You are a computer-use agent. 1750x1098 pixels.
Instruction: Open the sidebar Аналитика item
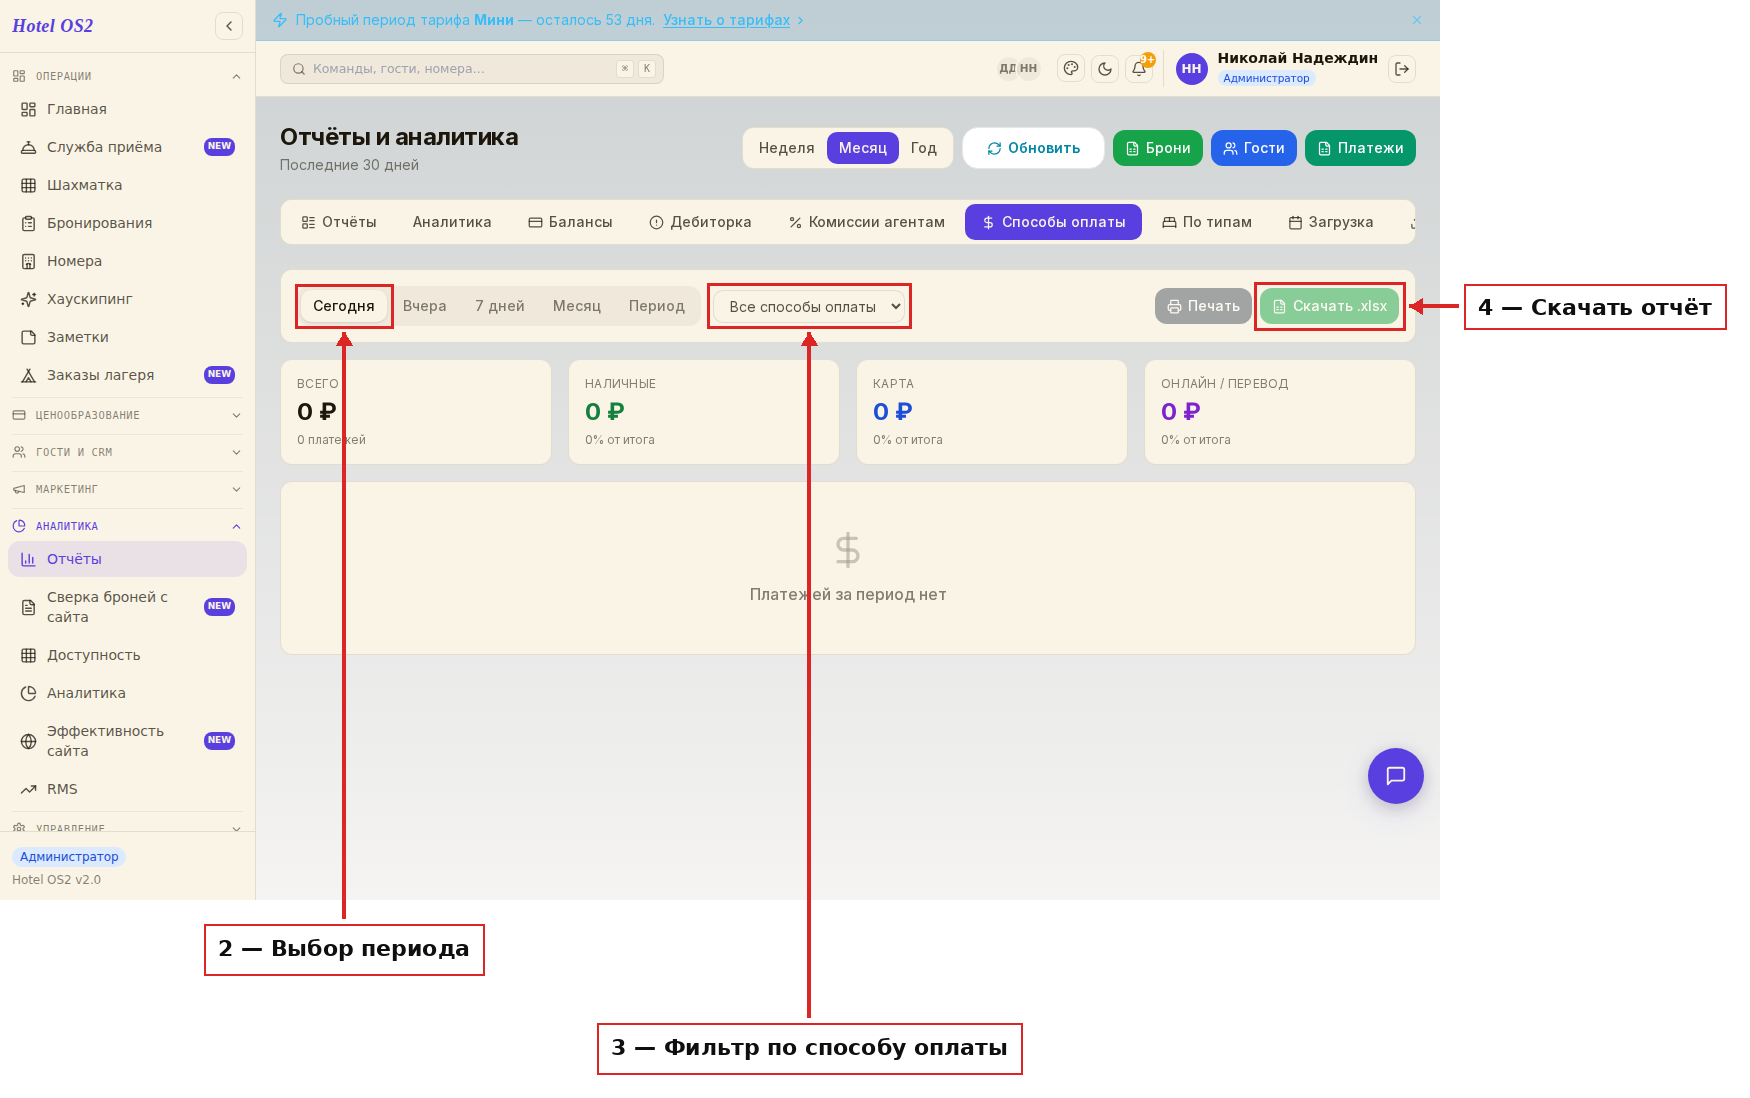tap(127, 693)
